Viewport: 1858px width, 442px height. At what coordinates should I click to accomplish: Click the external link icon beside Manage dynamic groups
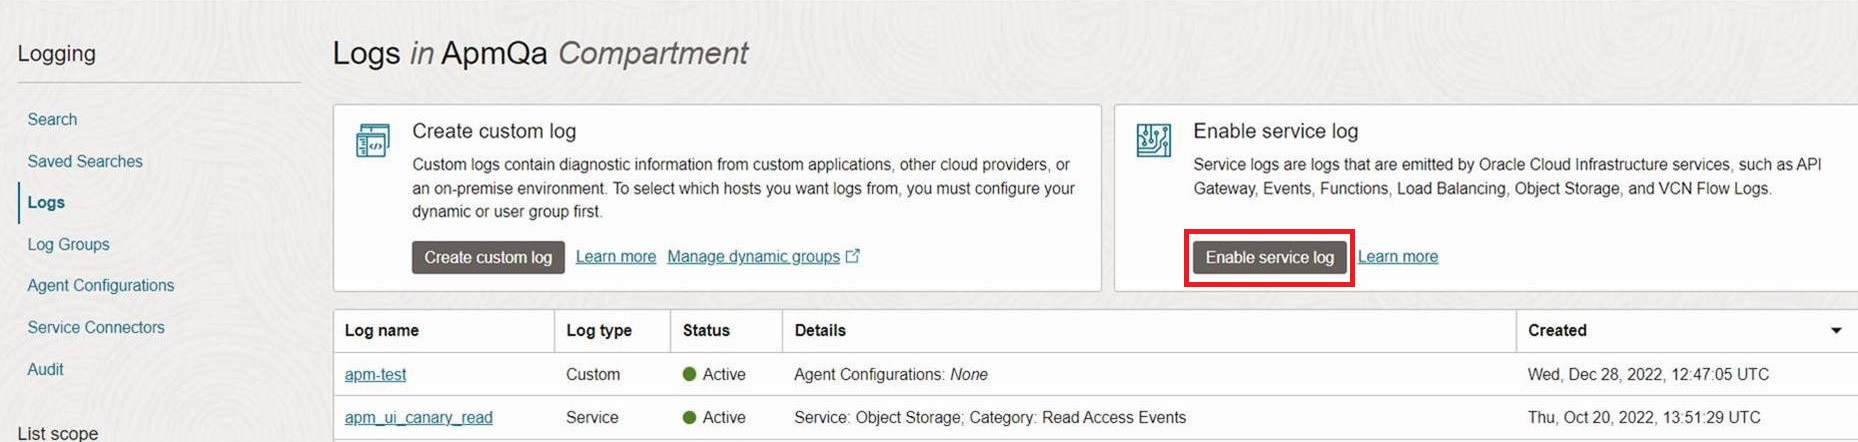[853, 256]
